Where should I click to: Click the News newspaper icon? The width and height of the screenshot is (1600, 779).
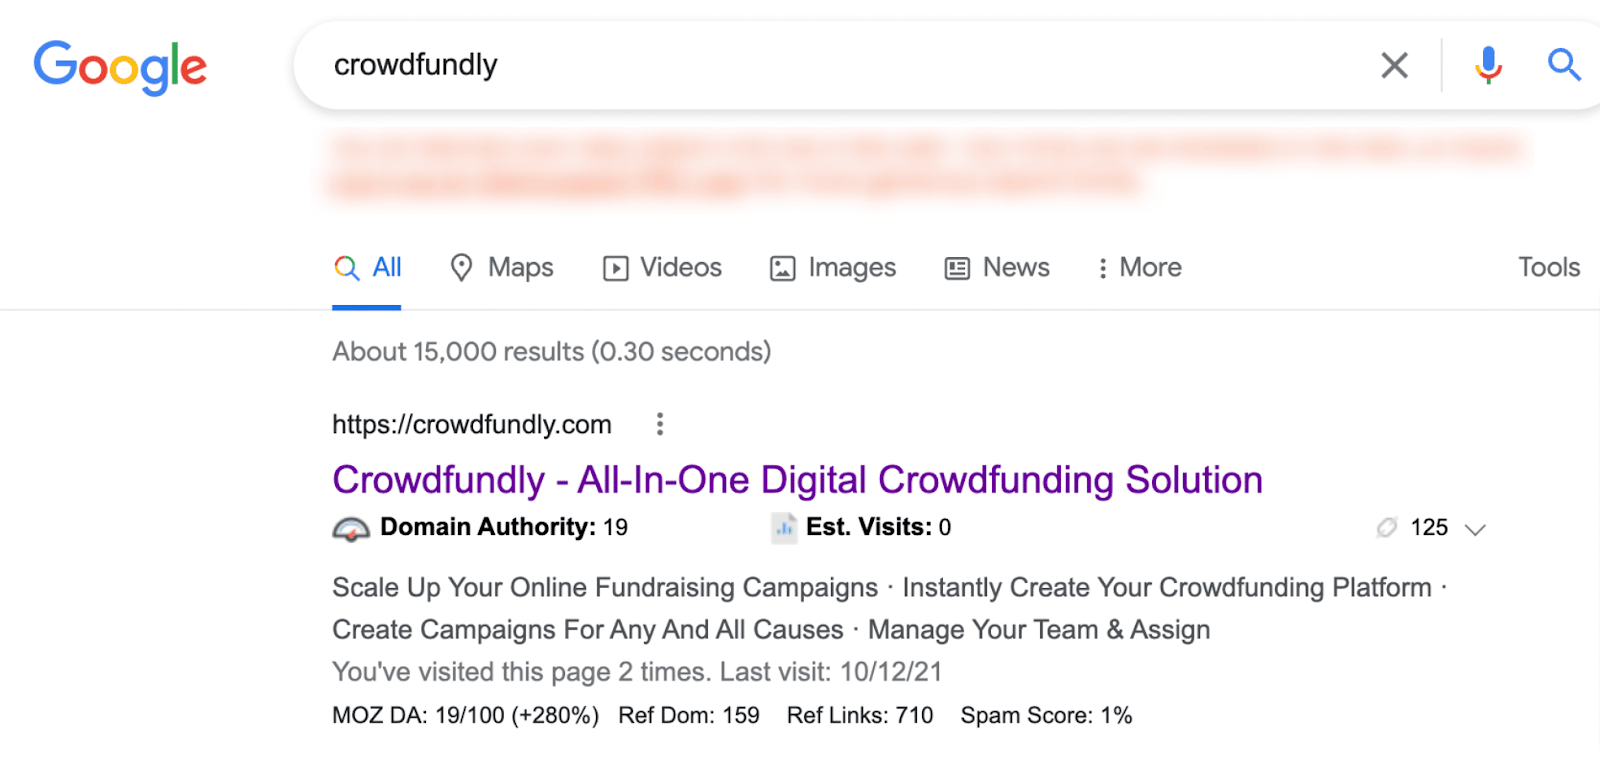(956, 267)
